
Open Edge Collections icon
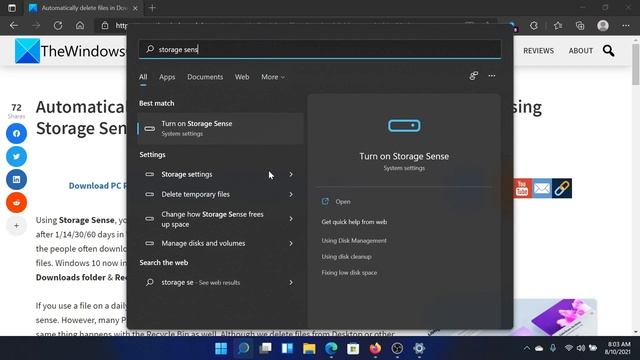coord(580,25)
